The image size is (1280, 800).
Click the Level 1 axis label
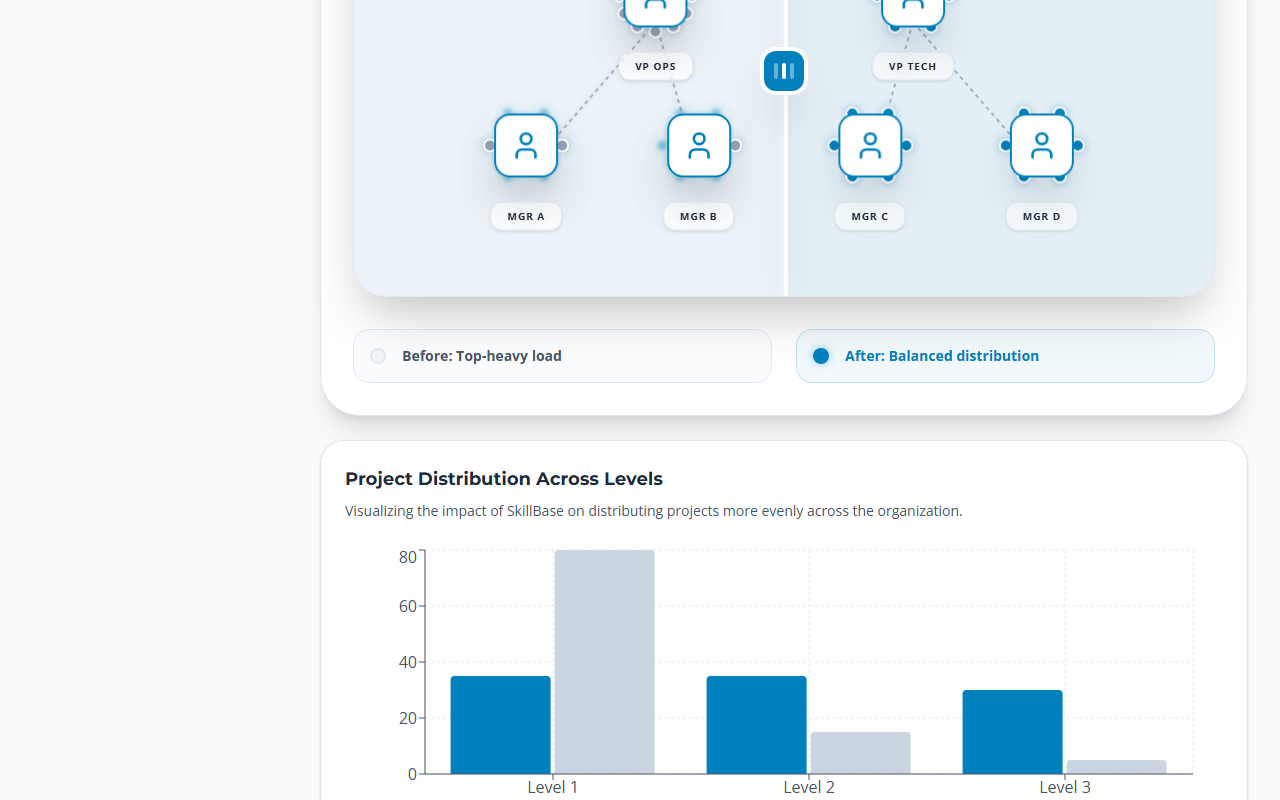552,787
